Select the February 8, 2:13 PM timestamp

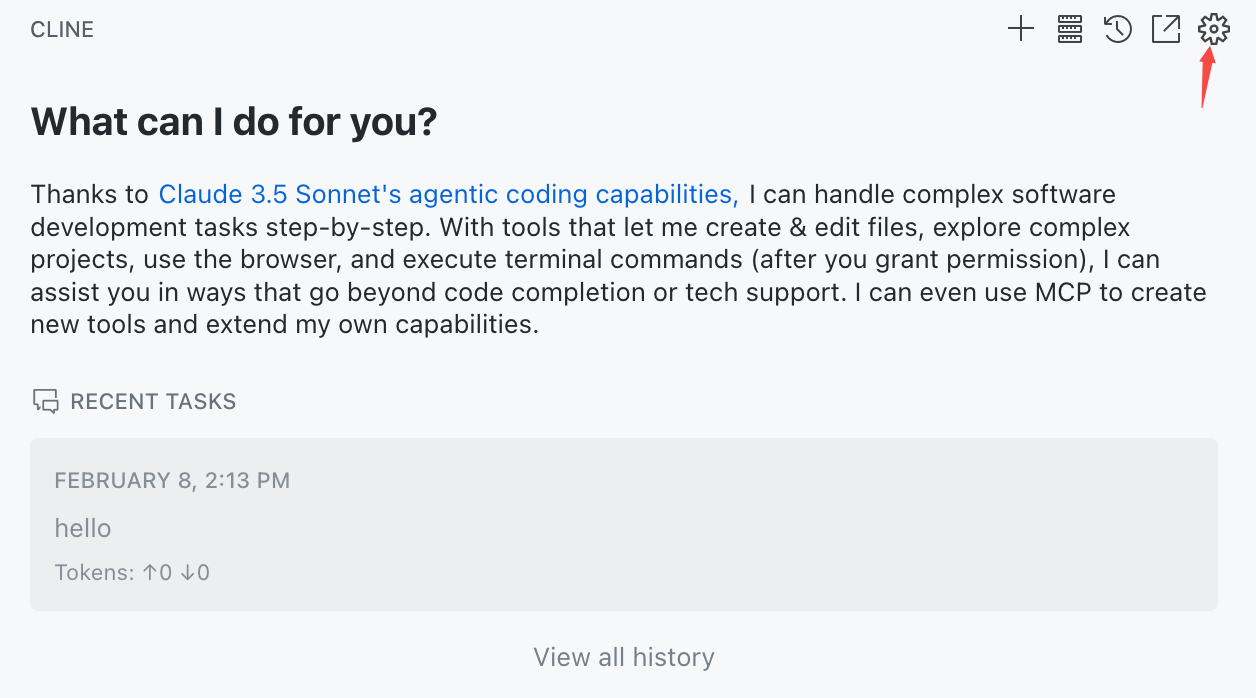pos(172,481)
